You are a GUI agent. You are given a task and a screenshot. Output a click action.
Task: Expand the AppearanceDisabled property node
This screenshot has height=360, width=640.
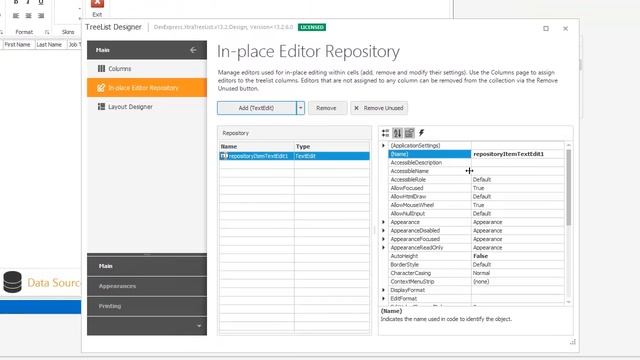(383, 231)
